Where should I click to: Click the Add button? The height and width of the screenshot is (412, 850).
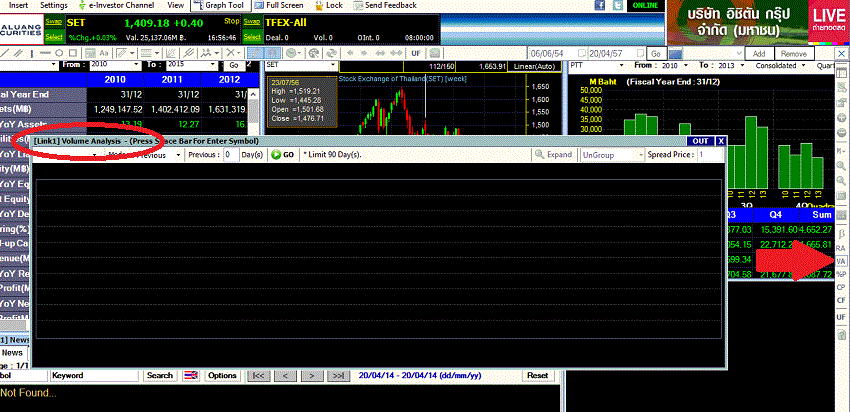coord(759,54)
